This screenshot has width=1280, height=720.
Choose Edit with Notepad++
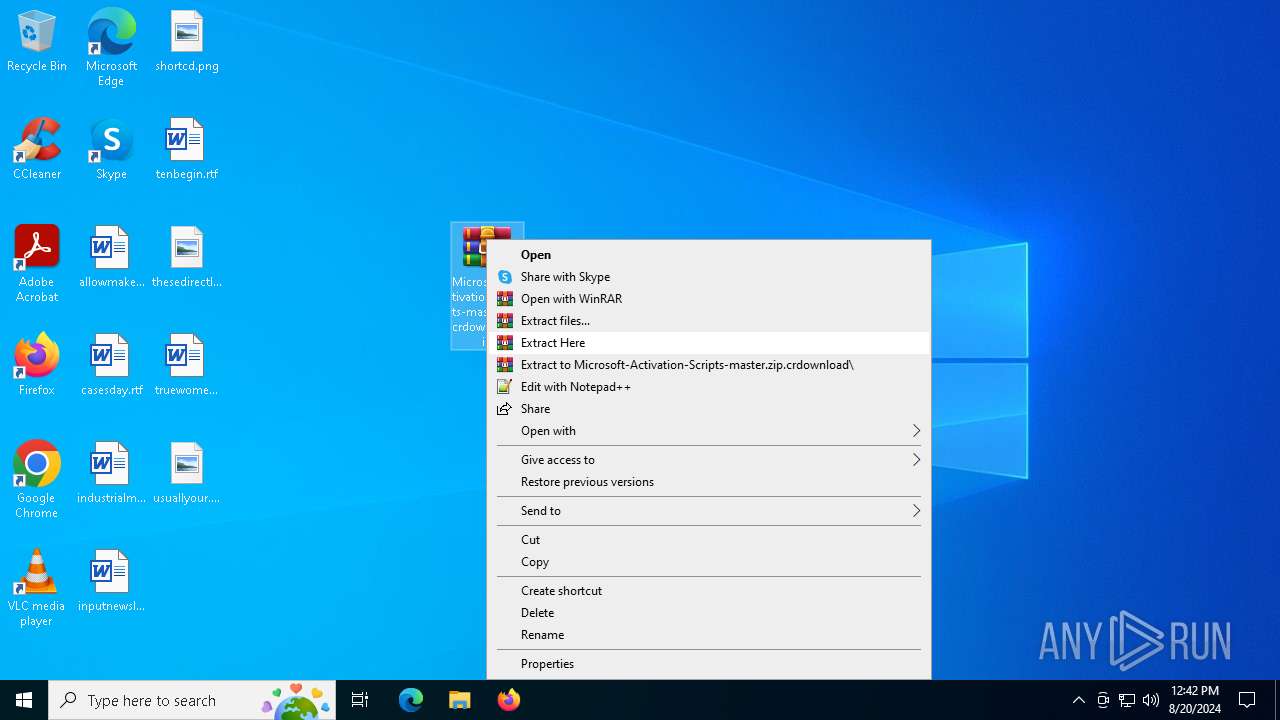point(708,387)
